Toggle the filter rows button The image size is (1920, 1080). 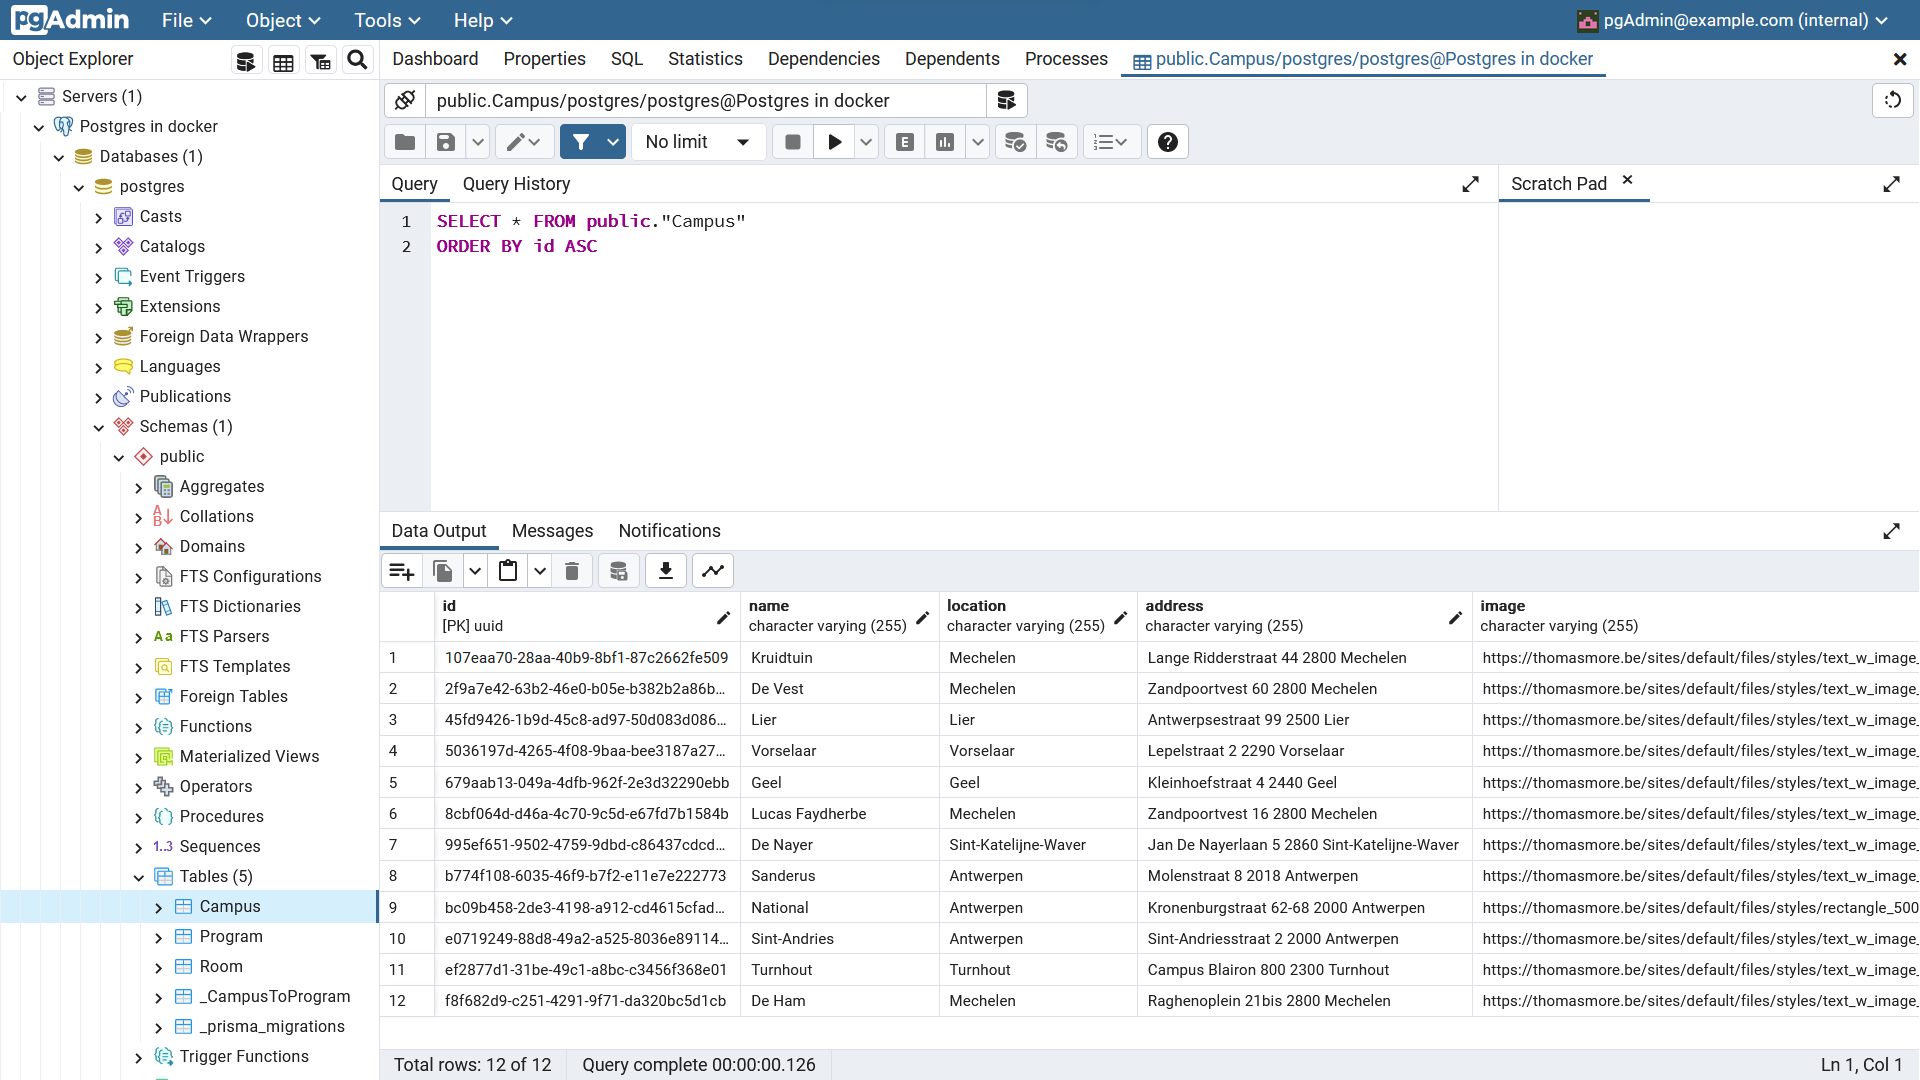click(x=581, y=142)
